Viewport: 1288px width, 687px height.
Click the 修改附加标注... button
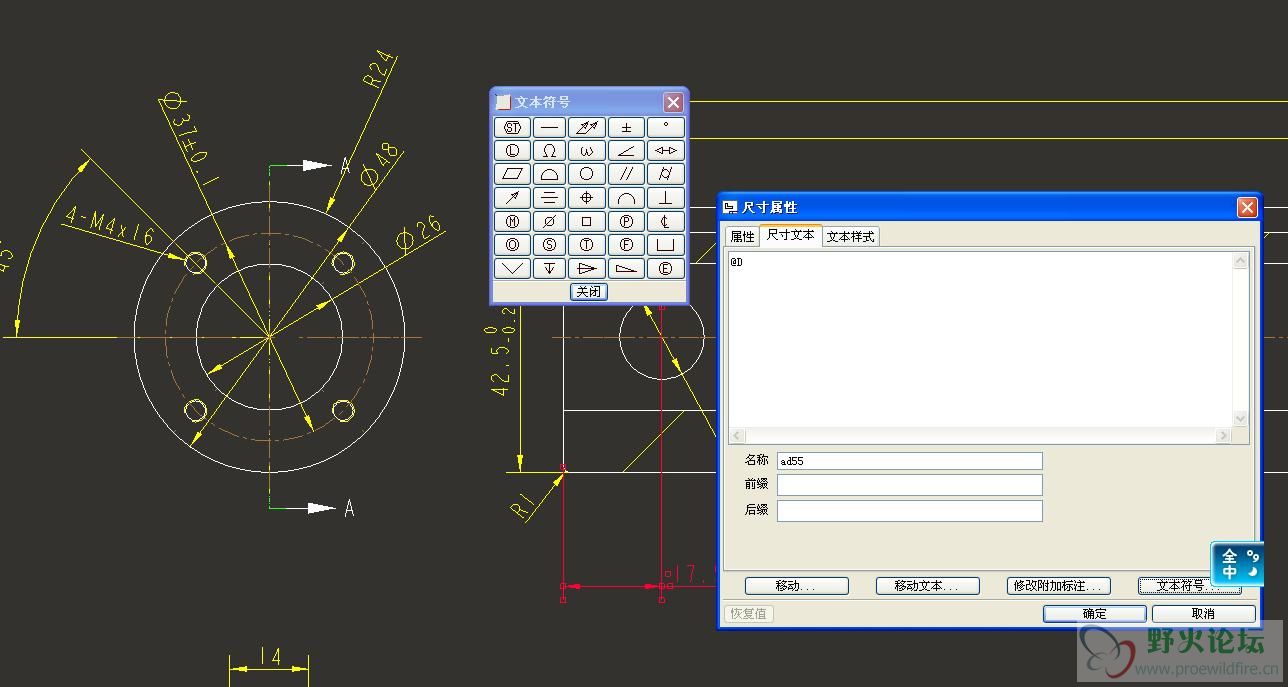[1059, 586]
